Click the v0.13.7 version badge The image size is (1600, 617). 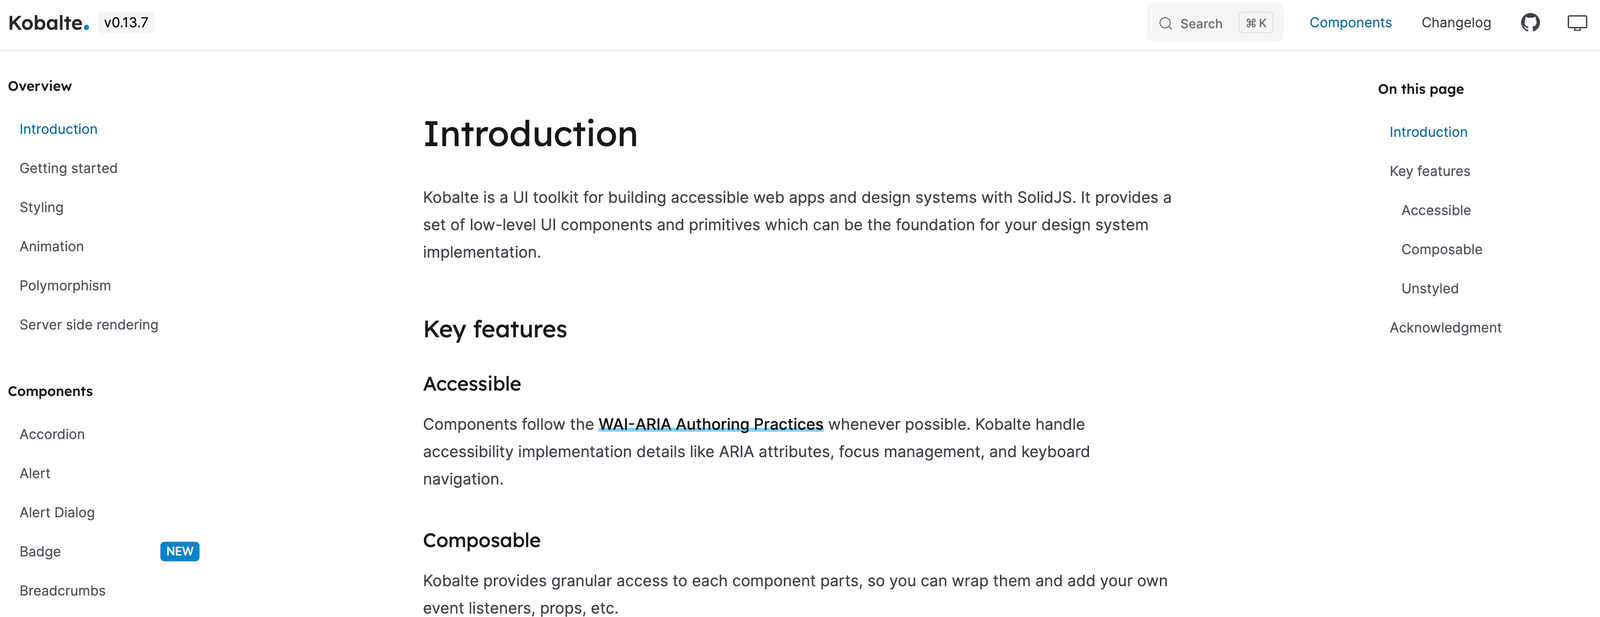tap(126, 20)
